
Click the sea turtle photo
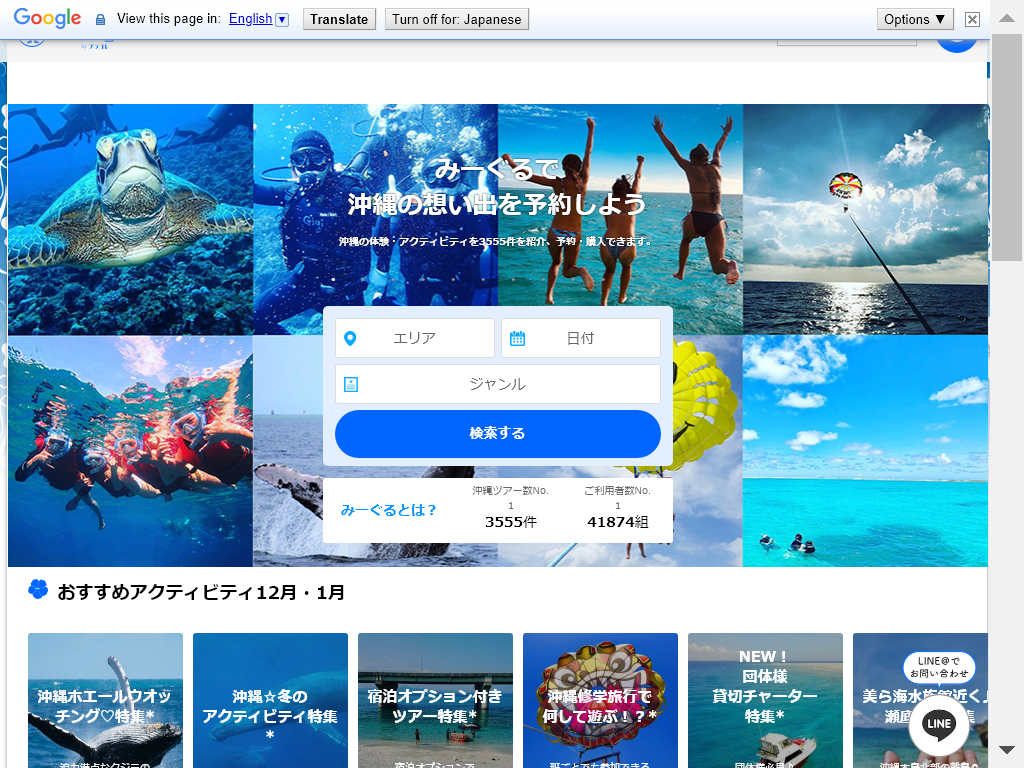[x=131, y=219]
